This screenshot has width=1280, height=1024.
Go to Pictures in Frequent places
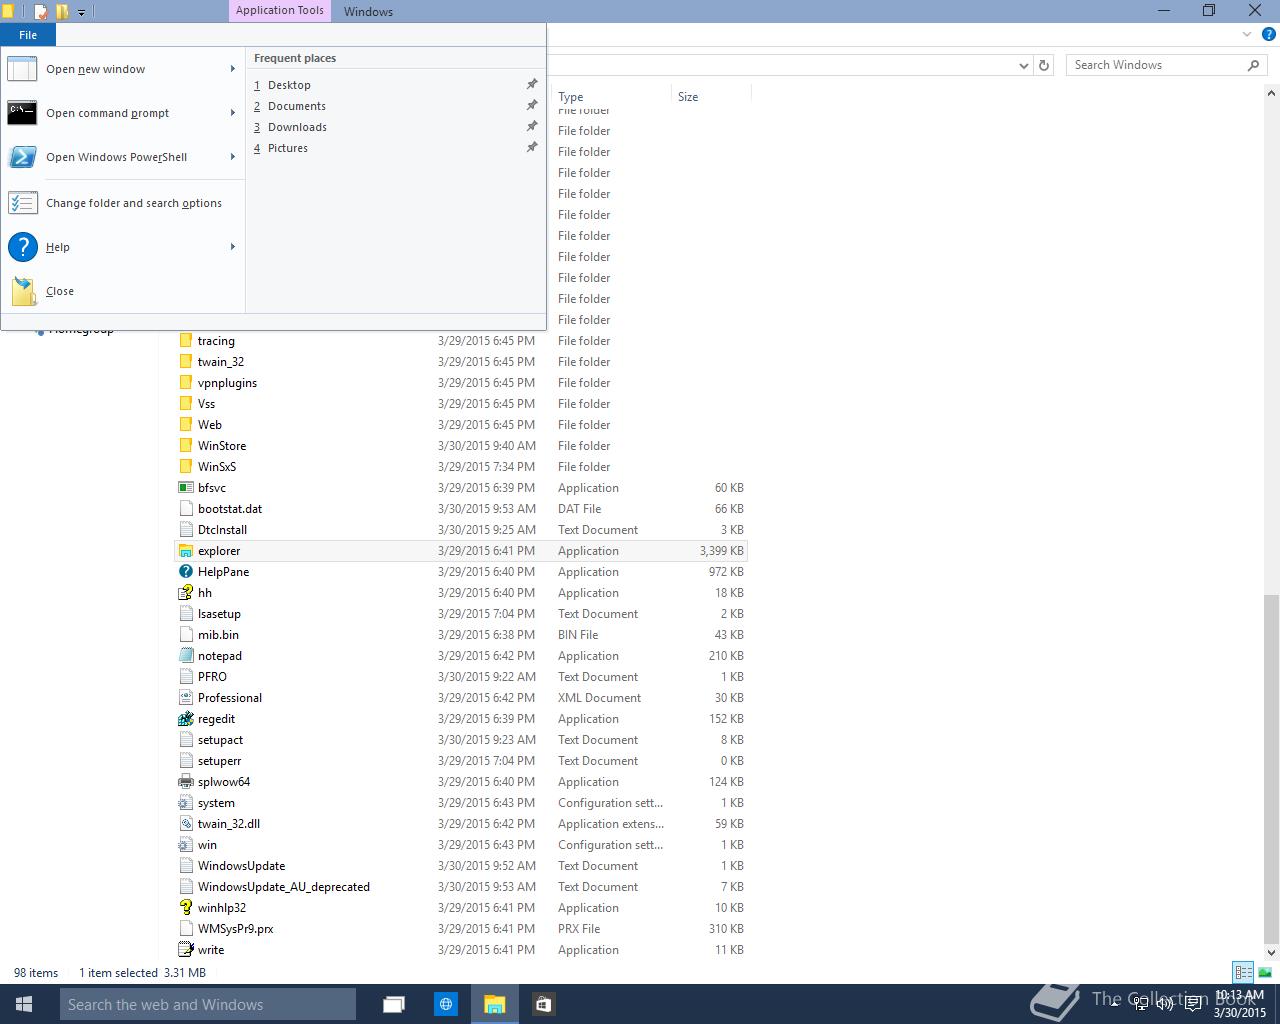pyautogui.click(x=288, y=148)
